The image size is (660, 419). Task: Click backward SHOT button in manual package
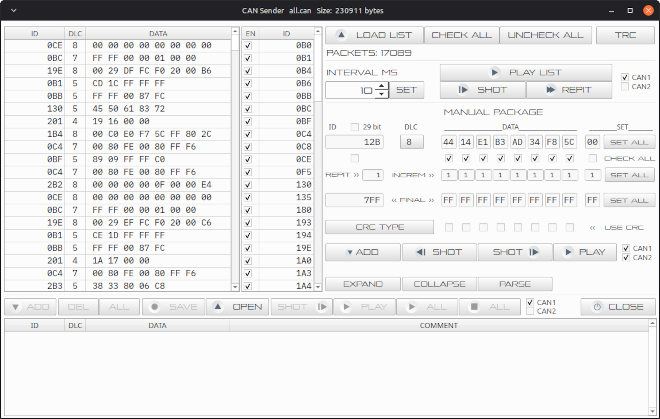click(439, 252)
